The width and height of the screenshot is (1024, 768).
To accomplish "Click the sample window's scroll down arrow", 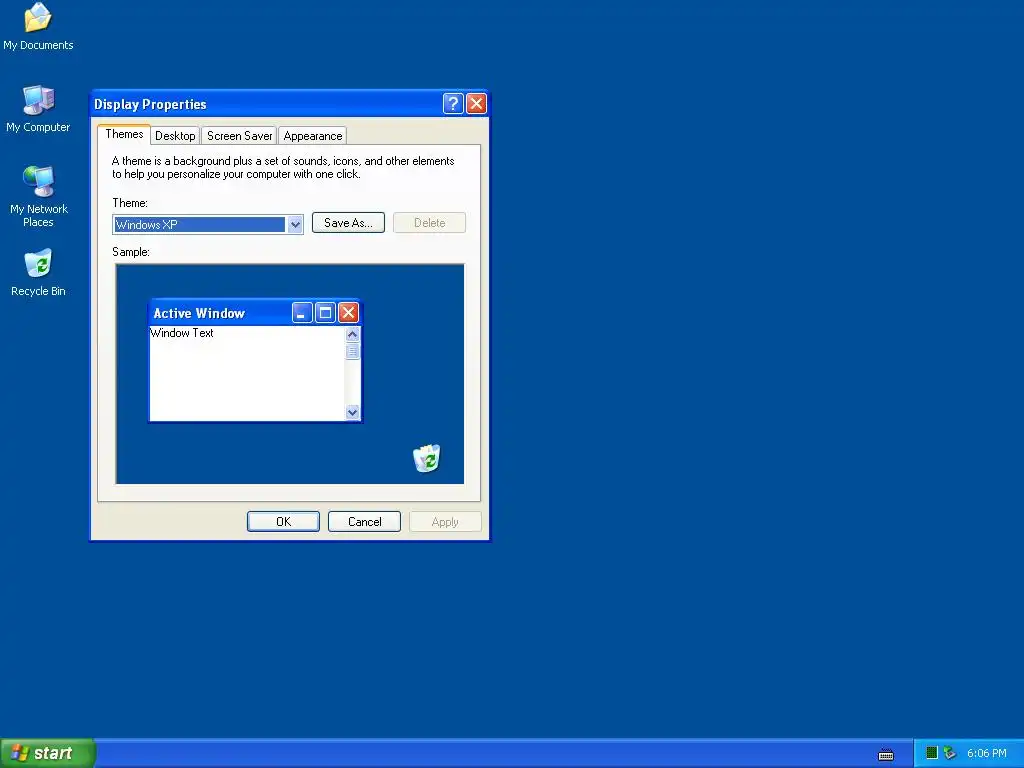I will (353, 412).
